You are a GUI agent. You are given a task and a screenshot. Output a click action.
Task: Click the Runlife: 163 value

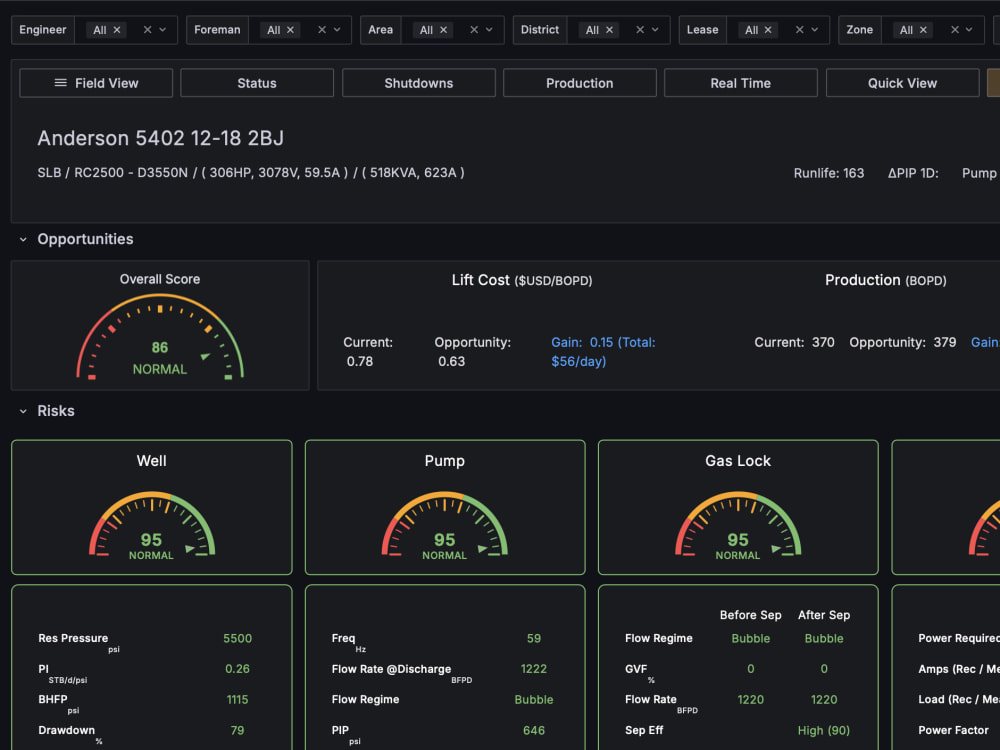pos(828,173)
